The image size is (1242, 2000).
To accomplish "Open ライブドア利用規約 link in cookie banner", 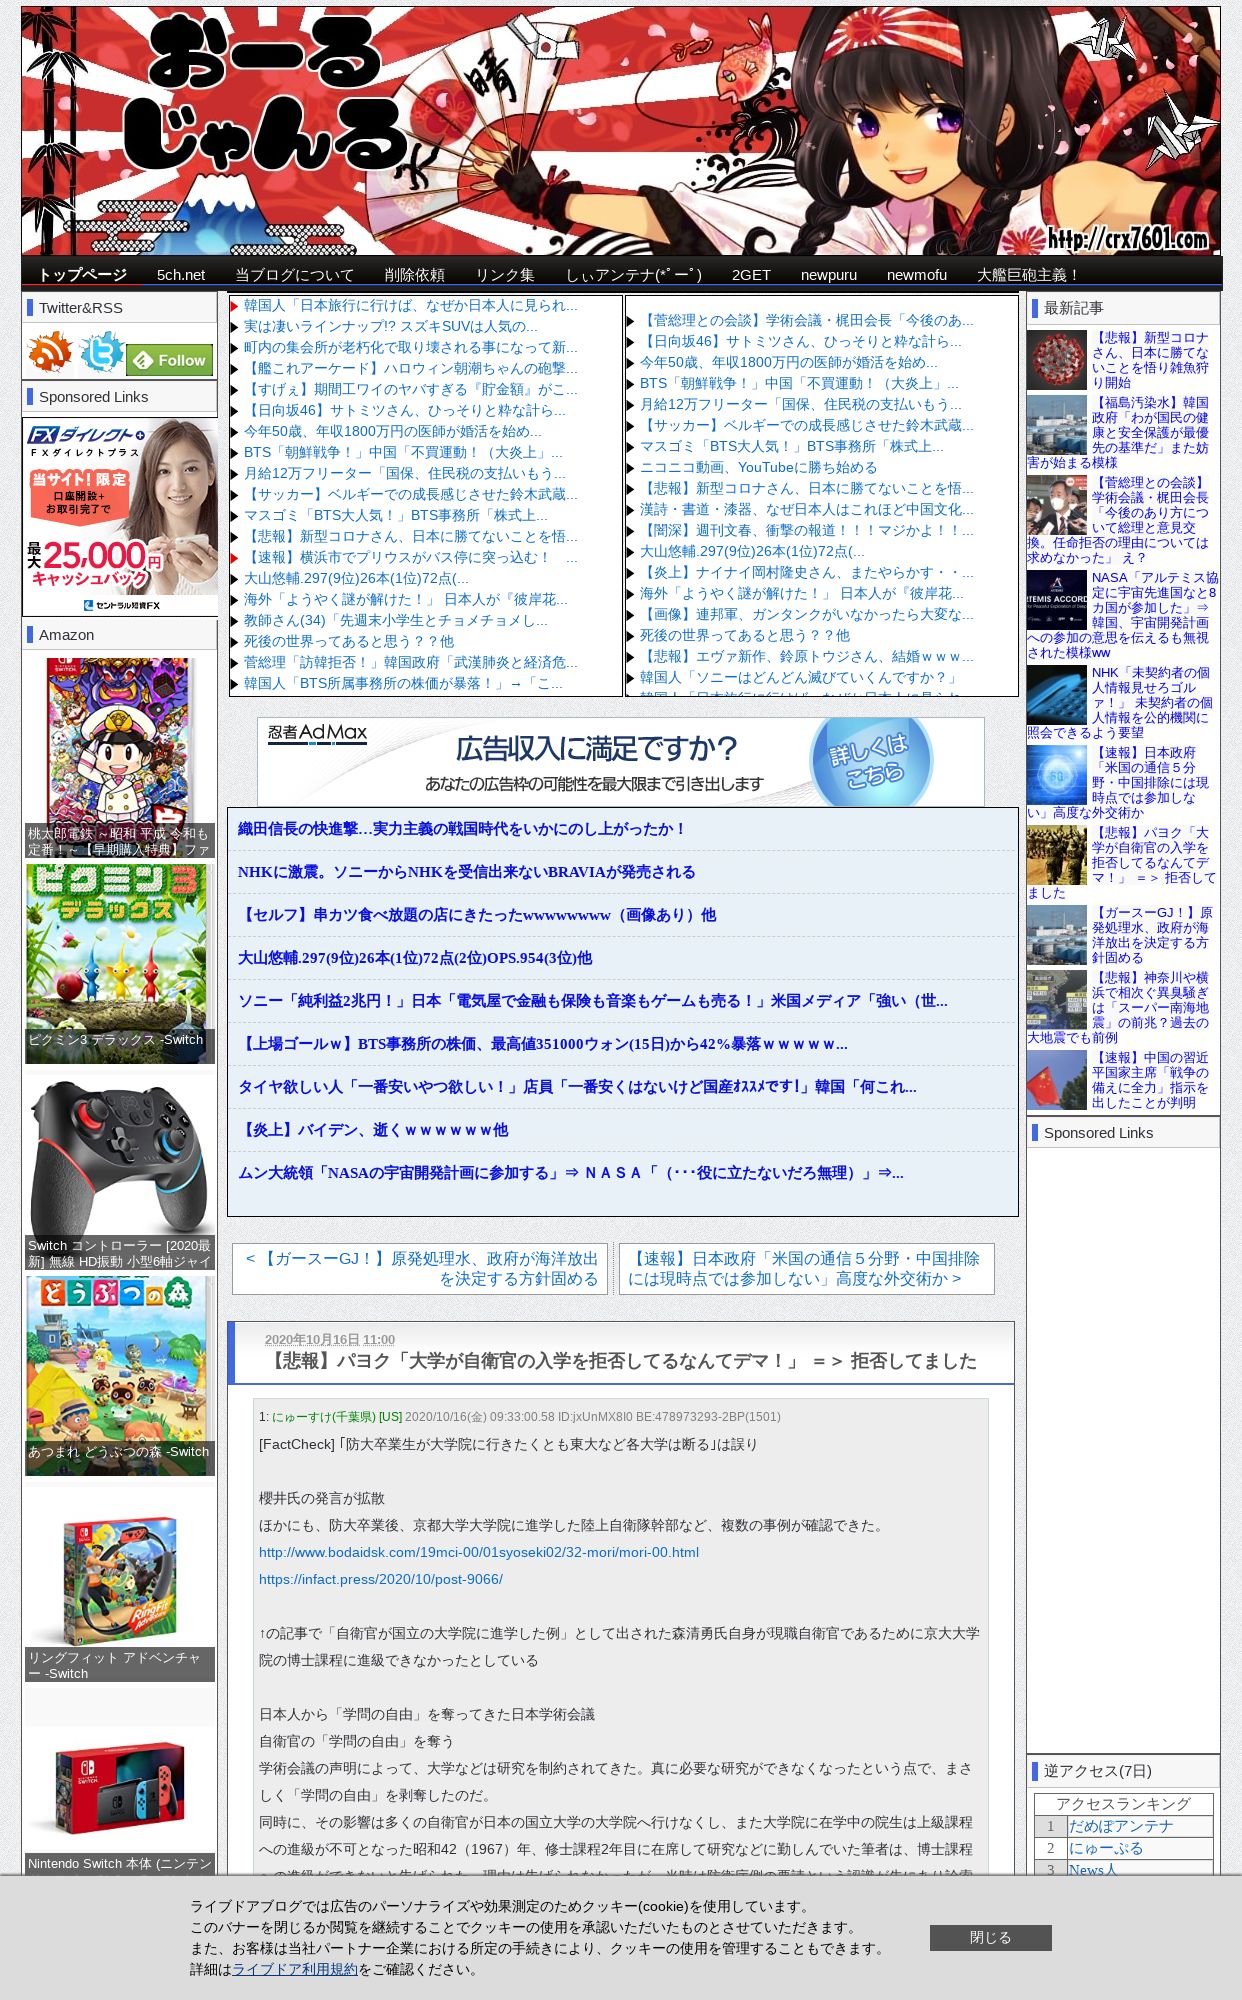I will pos(295,1969).
